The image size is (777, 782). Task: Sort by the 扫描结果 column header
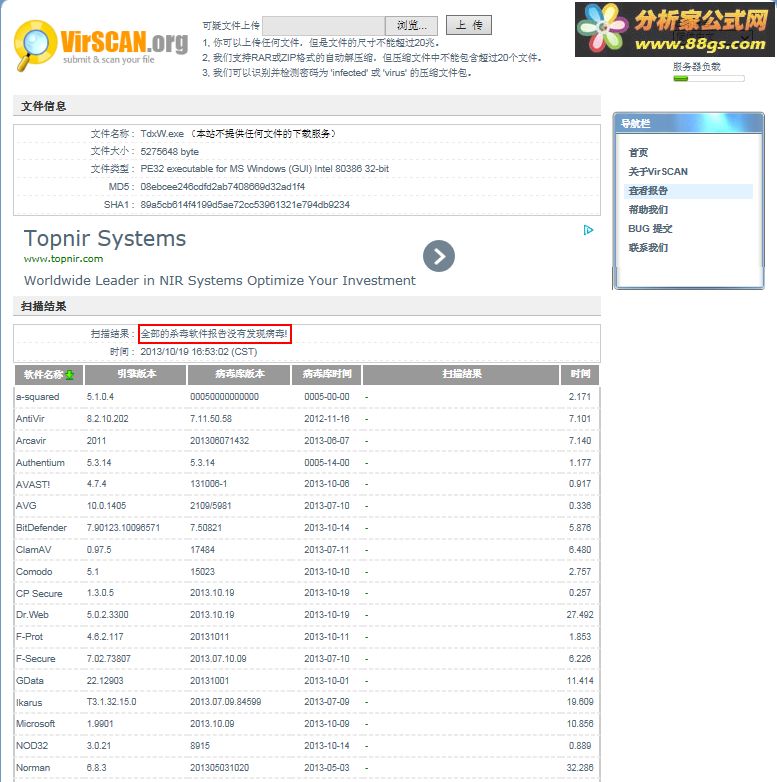[x=461, y=375]
